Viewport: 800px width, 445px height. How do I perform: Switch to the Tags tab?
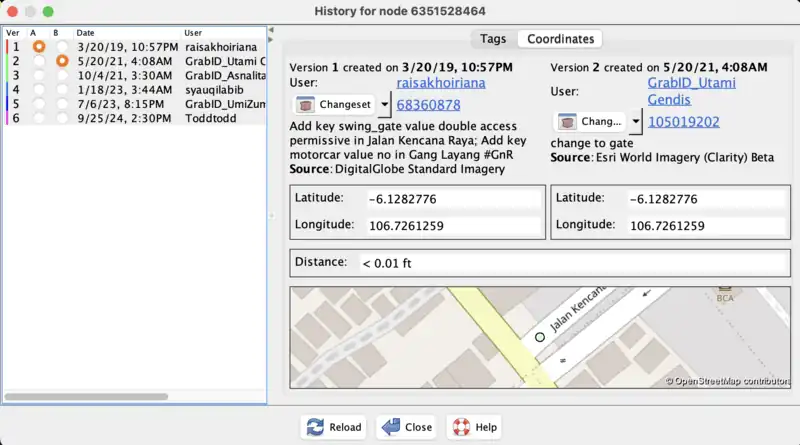pyautogui.click(x=493, y=39)
